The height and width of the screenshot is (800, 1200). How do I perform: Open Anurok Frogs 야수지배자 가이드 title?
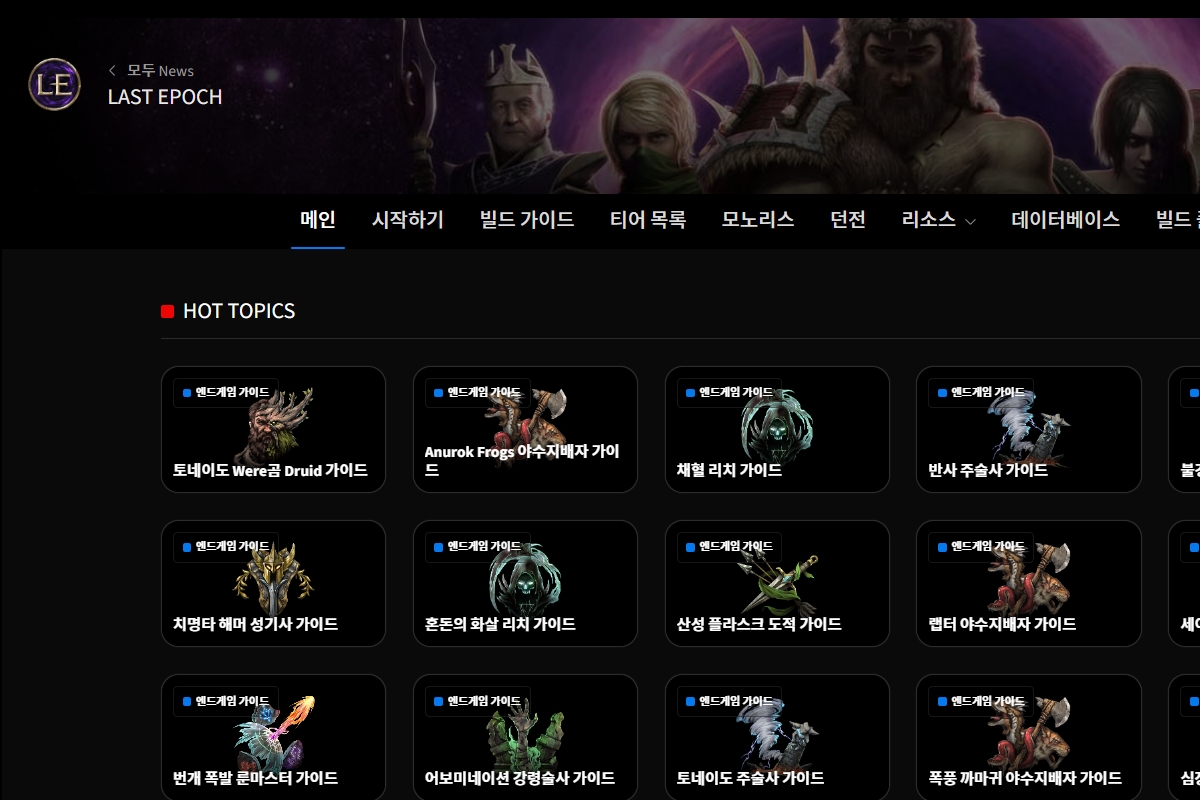pos(522,460)
